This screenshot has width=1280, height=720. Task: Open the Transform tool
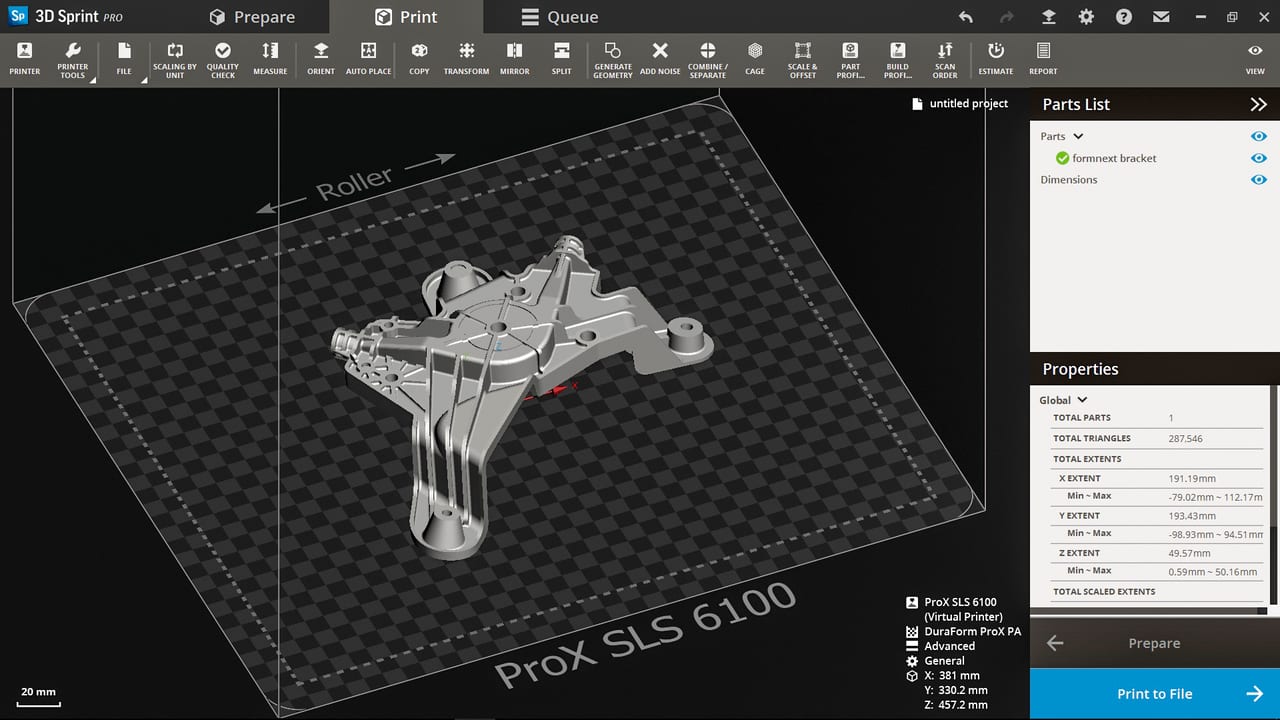(466, 58)
